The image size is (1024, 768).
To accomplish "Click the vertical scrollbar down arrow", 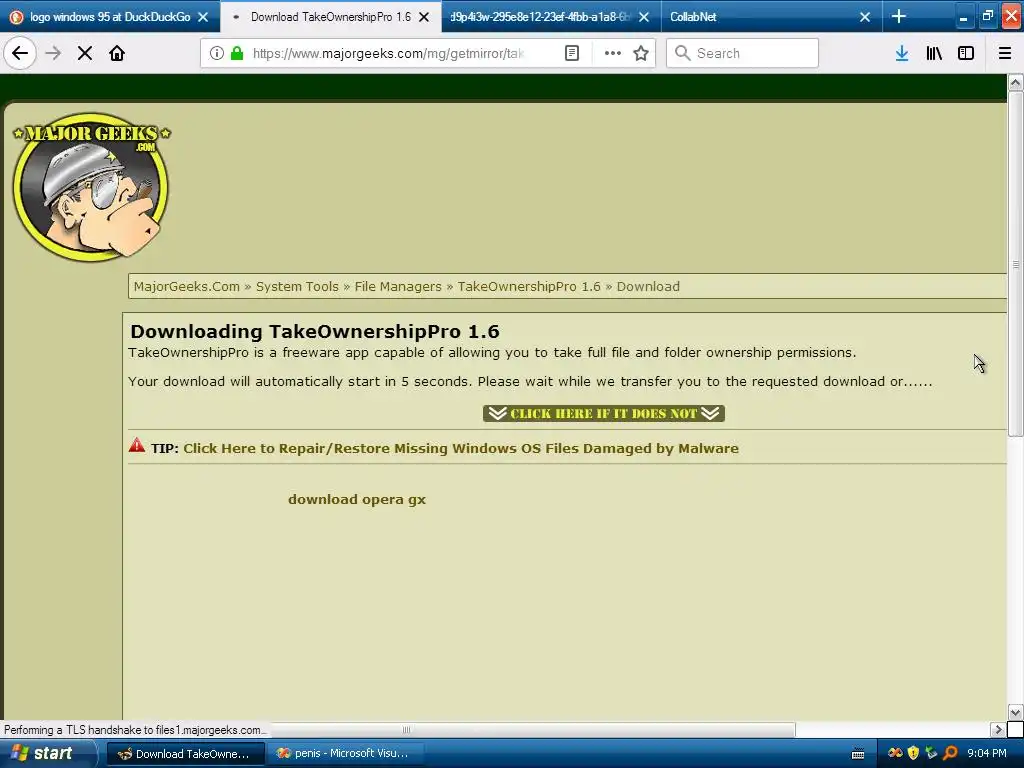I will [x=1015, y=712].
